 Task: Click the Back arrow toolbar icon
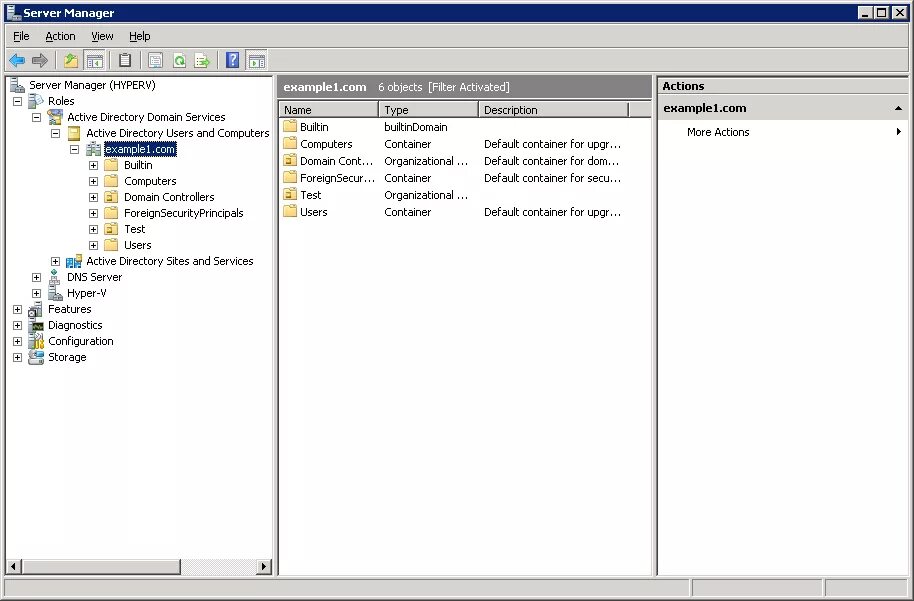[x=17, y=60]
